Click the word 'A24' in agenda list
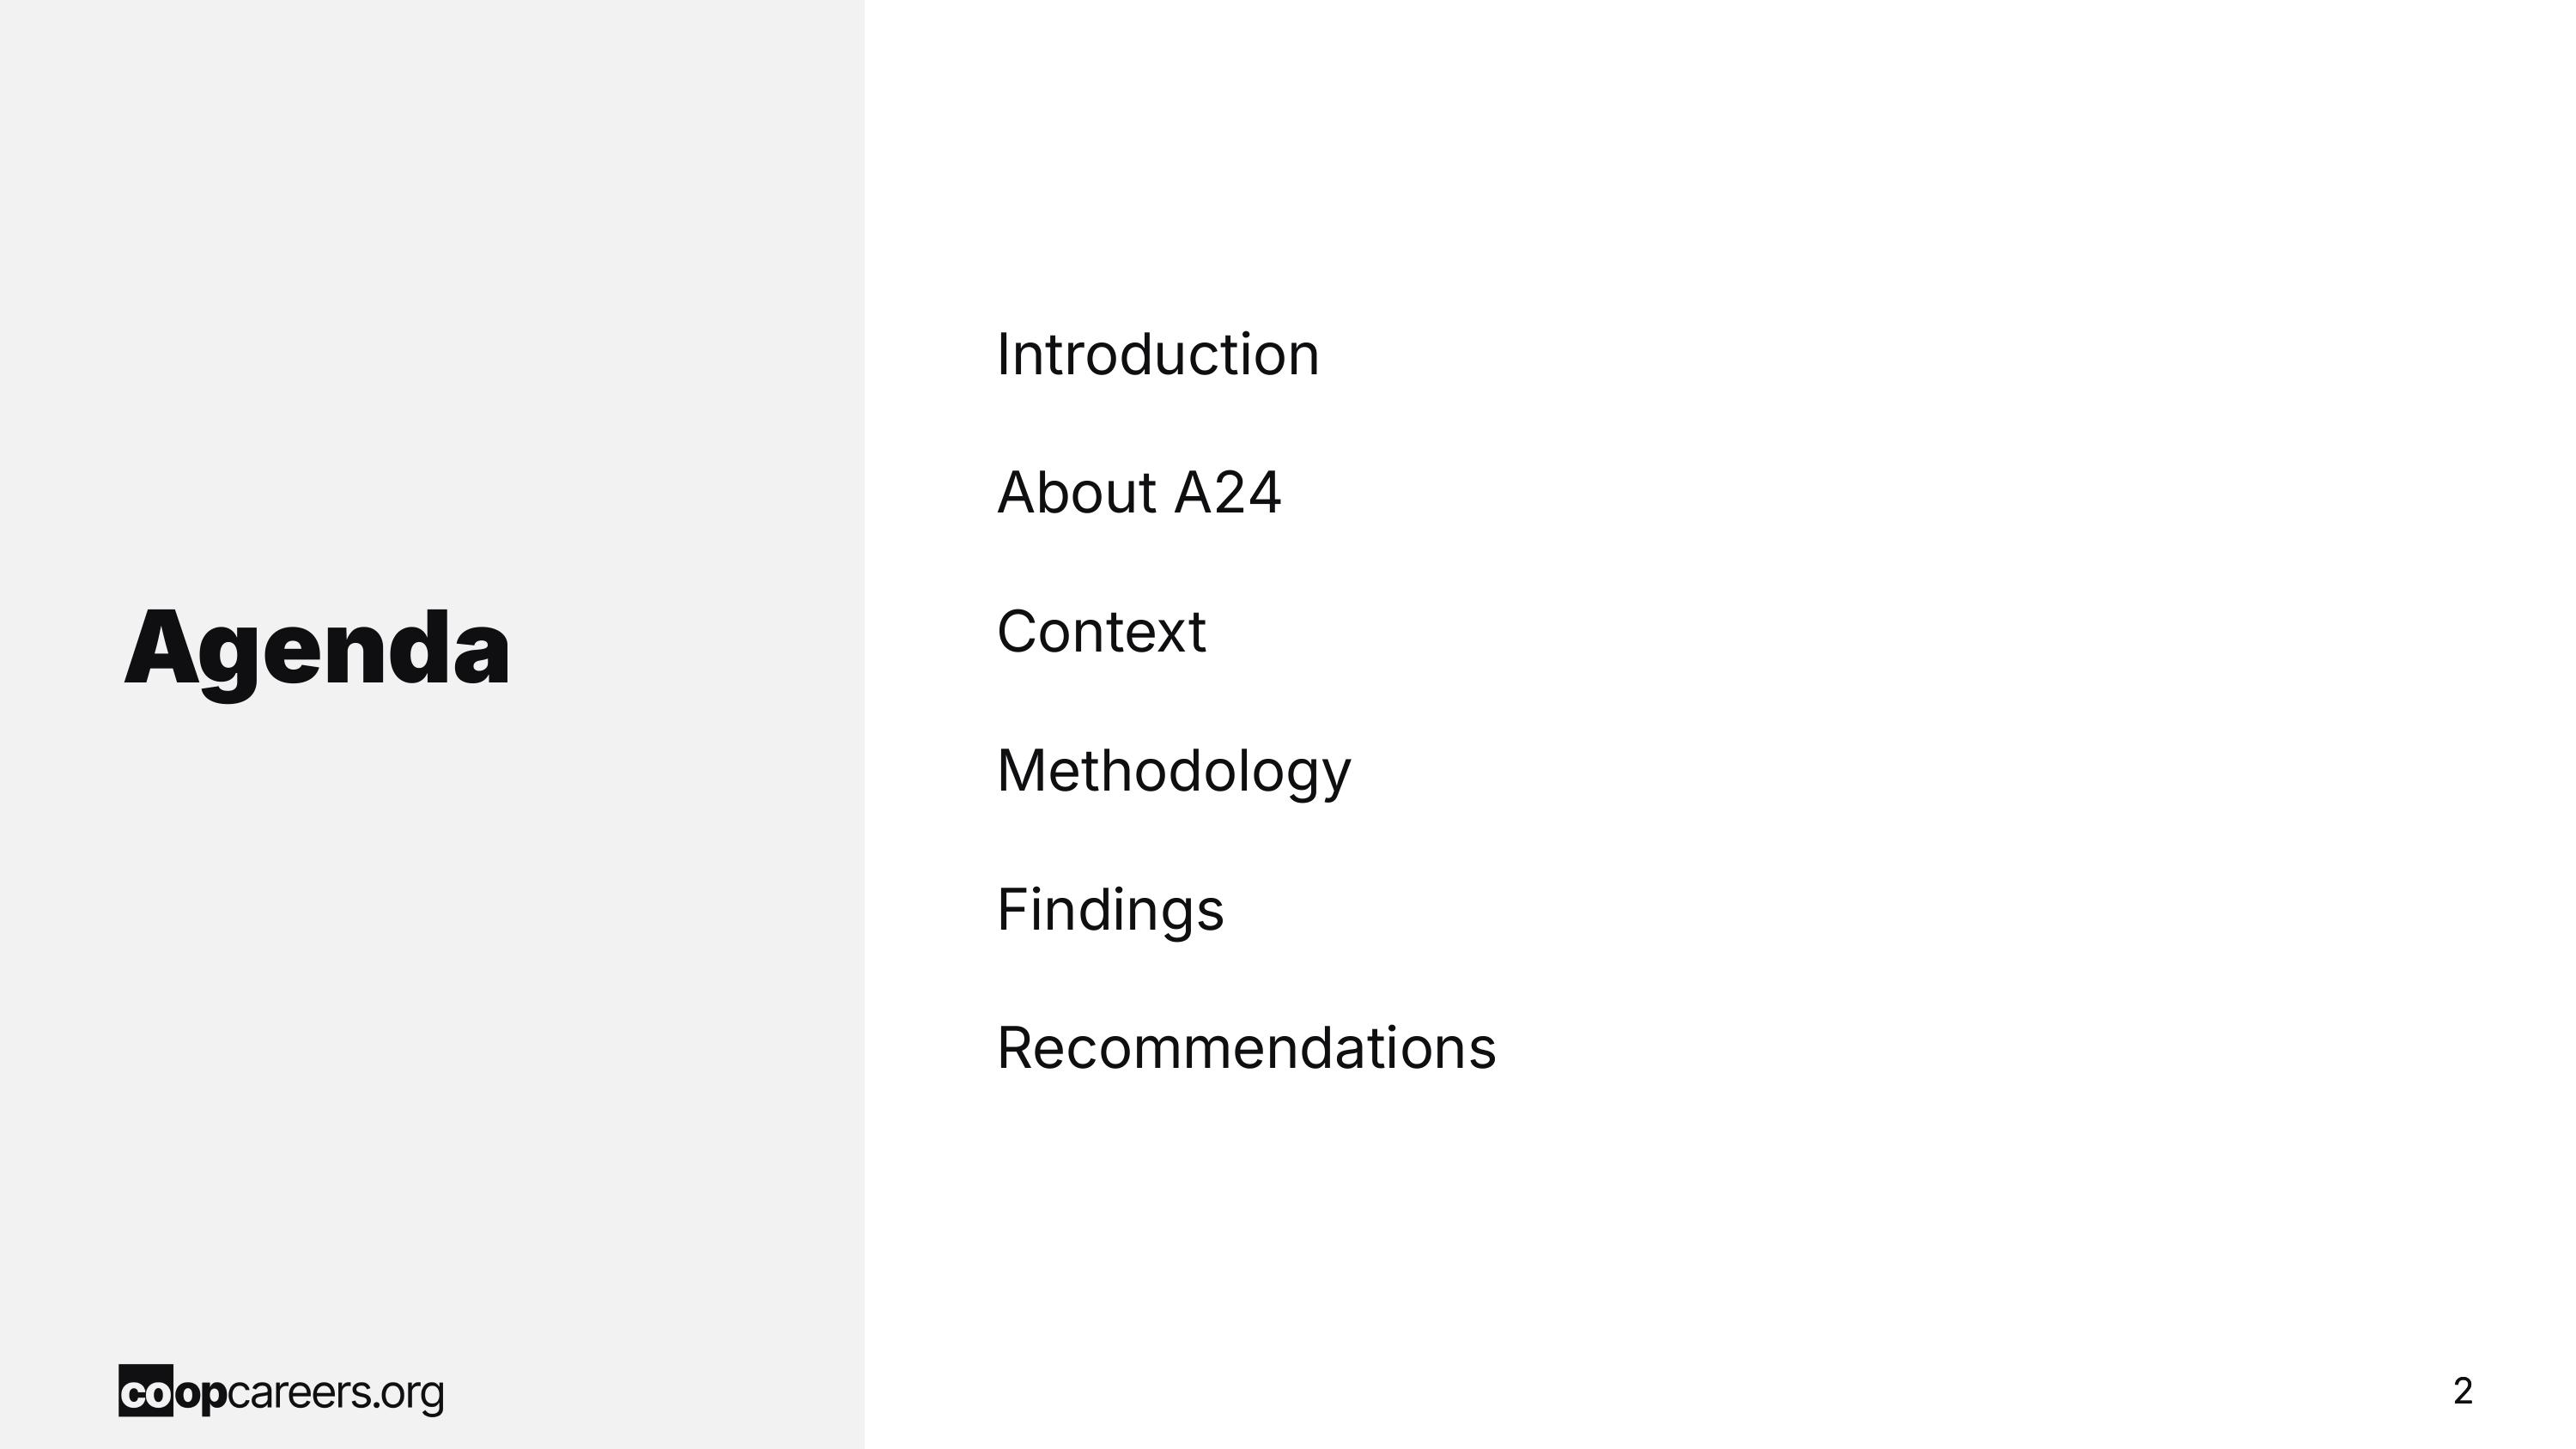 1227,492
